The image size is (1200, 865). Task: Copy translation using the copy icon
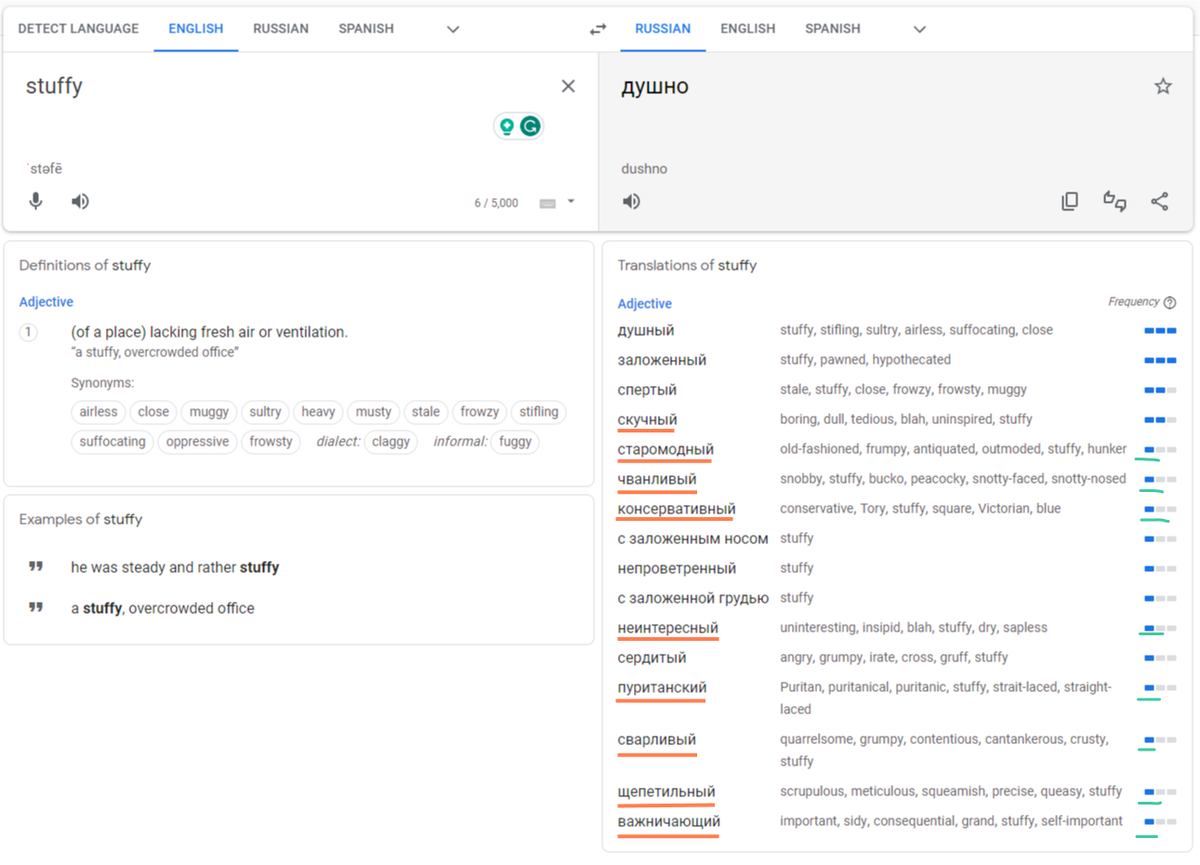tap(1070, 201)
